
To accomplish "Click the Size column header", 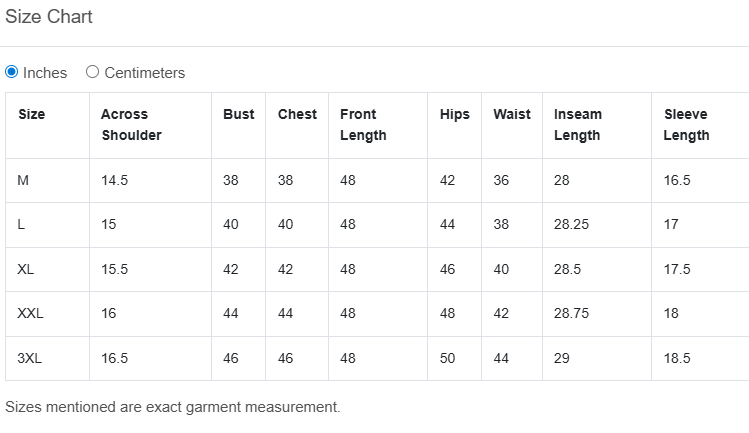I will [32, 114].
